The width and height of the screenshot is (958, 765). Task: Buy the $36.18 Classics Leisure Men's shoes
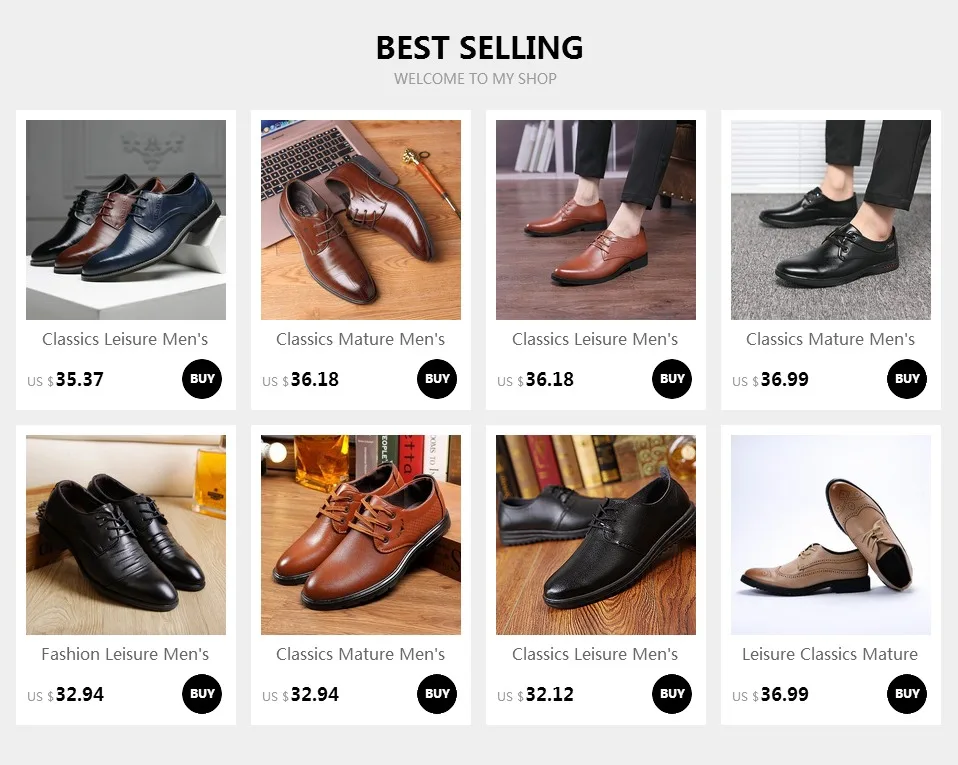point(672,379)
